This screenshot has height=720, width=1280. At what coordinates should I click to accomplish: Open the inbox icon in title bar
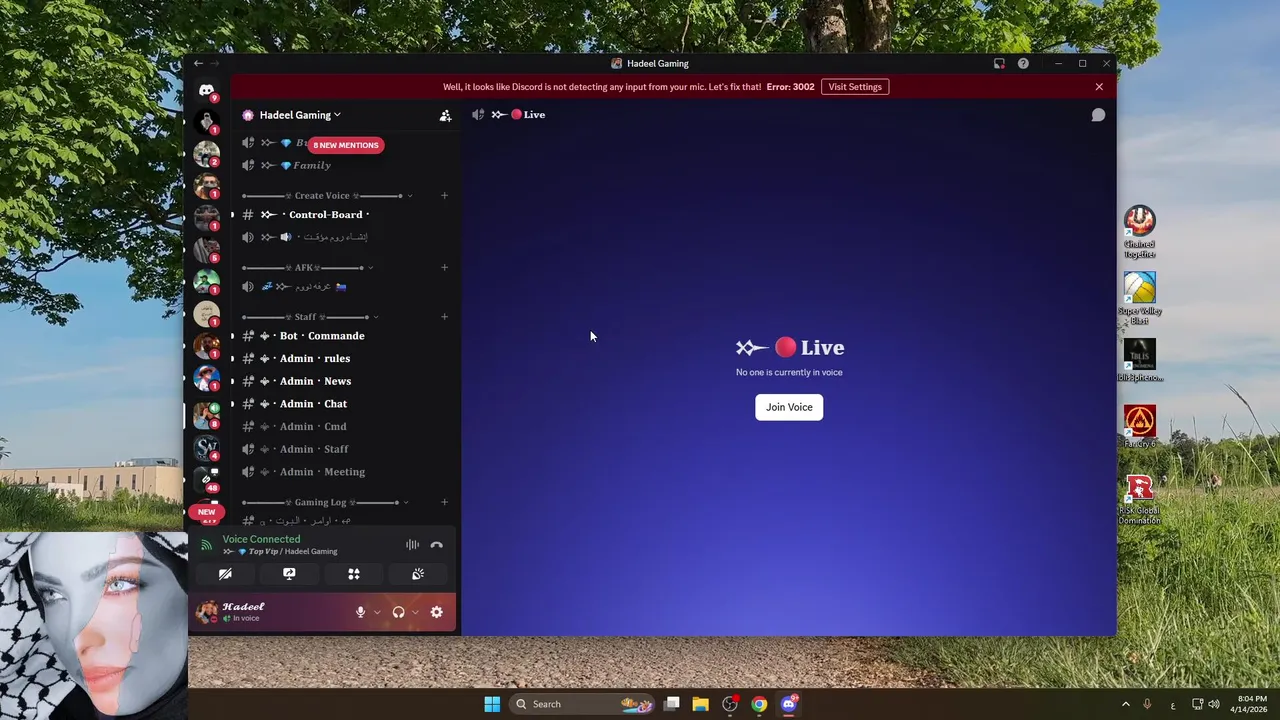pos(999,63)
